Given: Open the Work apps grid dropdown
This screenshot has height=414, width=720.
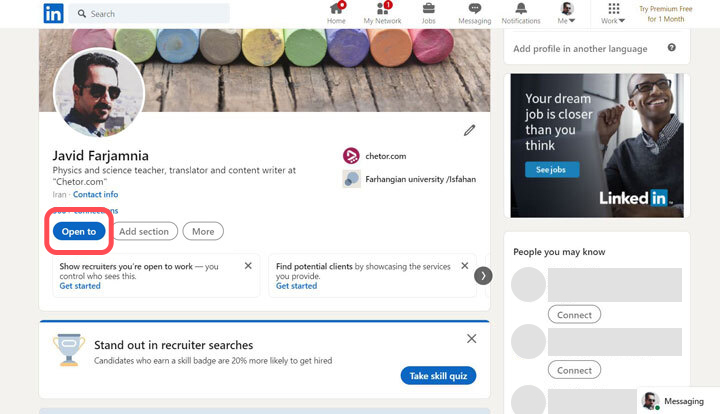Looking at the screenshot, I should [614, 13].
